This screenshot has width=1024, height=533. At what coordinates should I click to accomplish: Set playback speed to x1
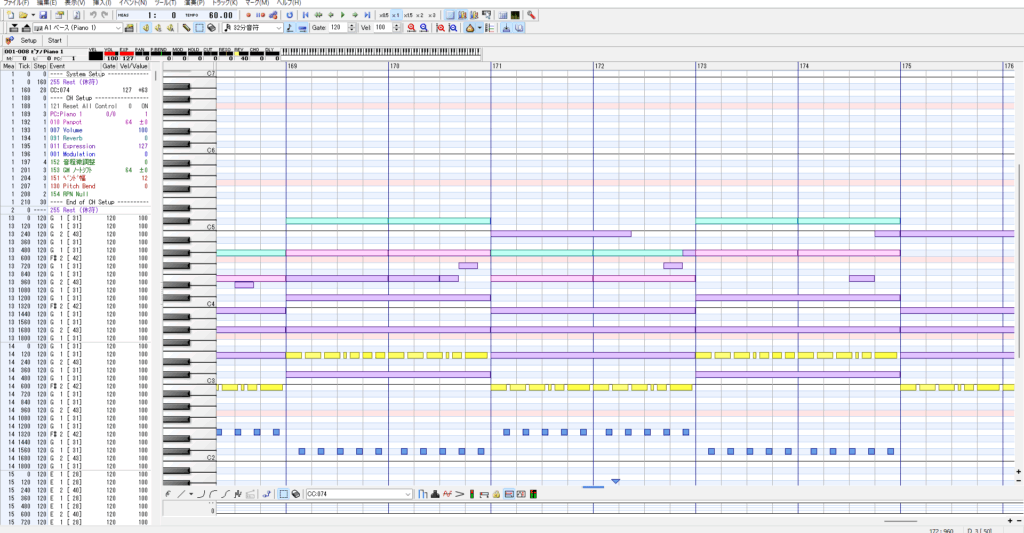coord(396,15)
